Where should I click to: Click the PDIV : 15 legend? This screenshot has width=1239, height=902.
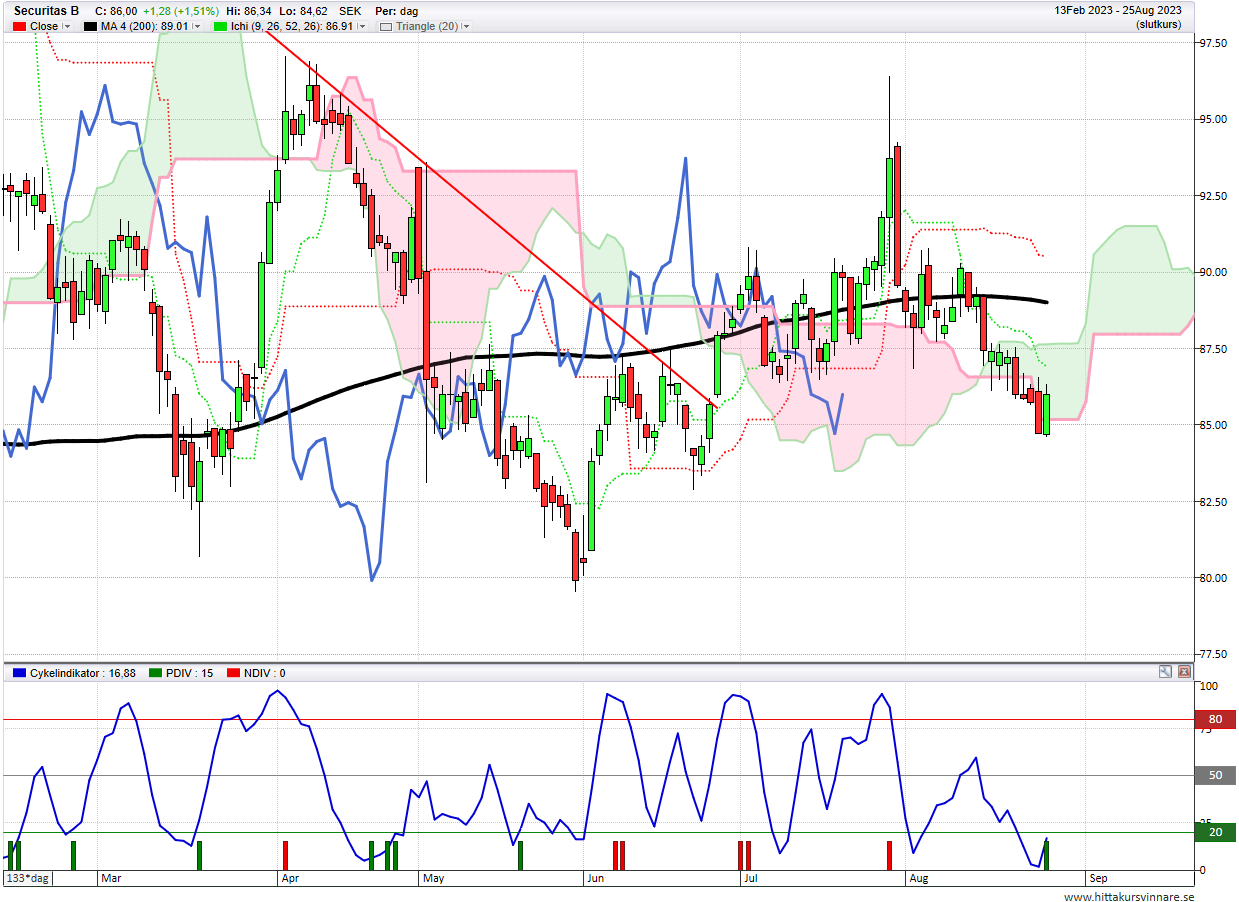point(182,673)
